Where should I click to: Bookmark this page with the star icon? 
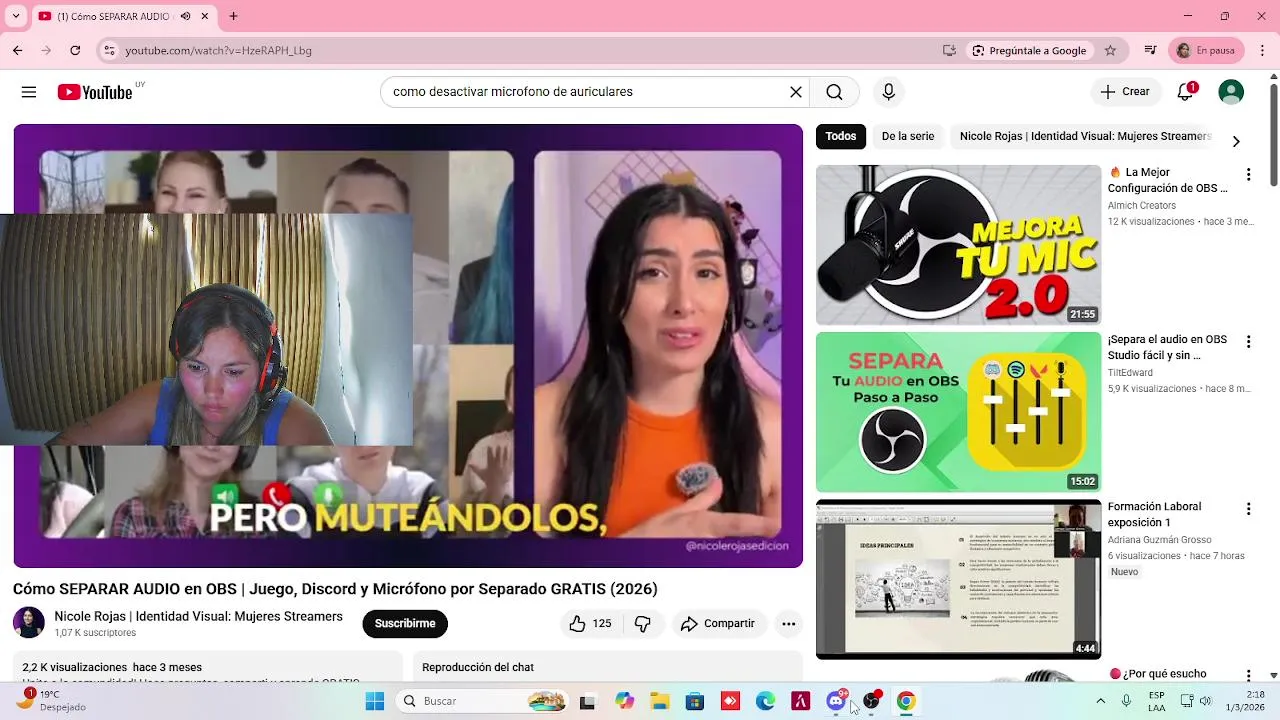[x=1110, y=50]
